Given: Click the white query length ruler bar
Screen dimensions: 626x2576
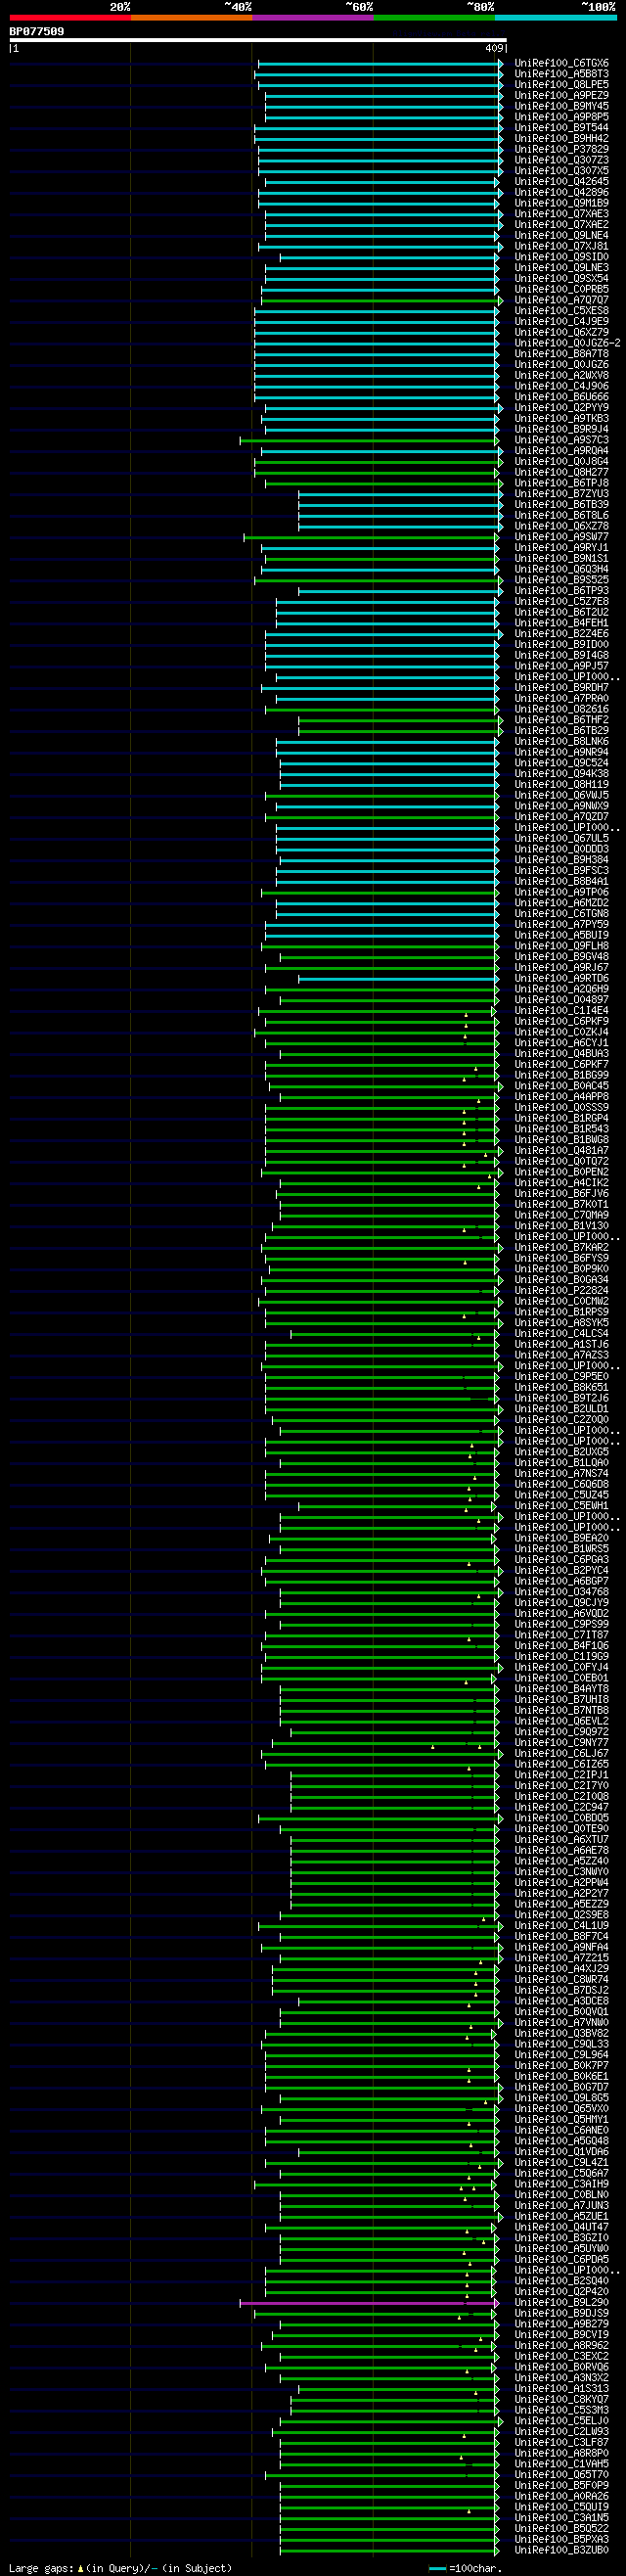Looking at the screenshot, I should click(x=258, y=40).
